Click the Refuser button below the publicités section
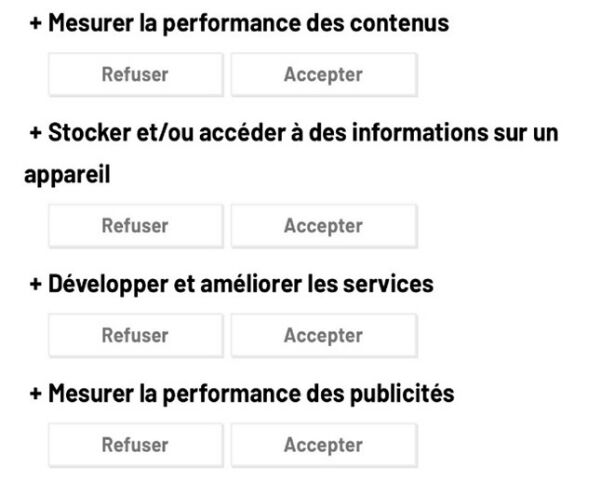Screen dimensions: 600x492 pos(136,445)
